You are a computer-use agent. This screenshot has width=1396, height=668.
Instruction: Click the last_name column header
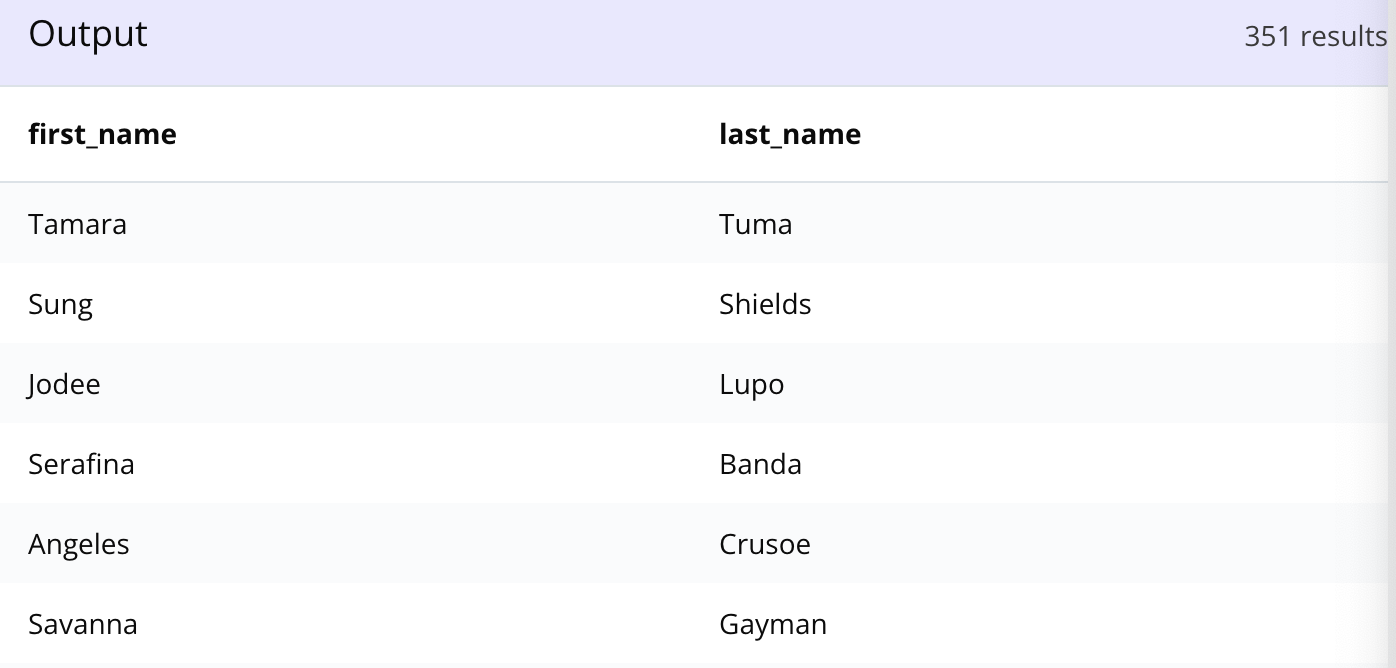[790, 134]
